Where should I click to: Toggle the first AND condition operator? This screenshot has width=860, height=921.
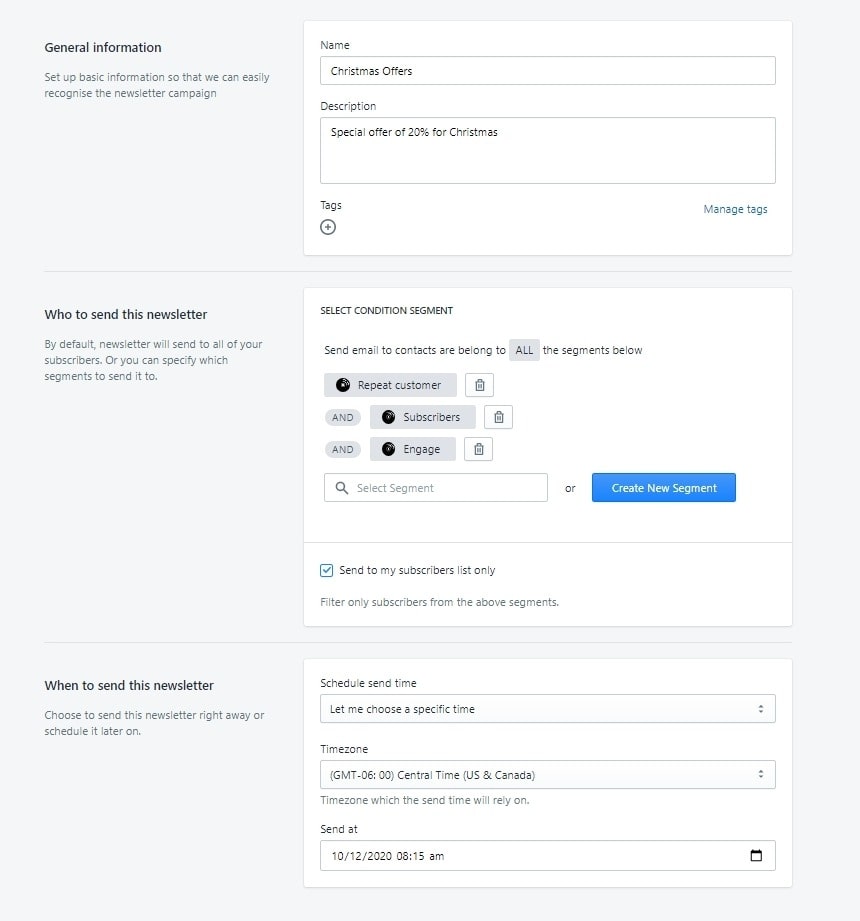tap(343, 417)
